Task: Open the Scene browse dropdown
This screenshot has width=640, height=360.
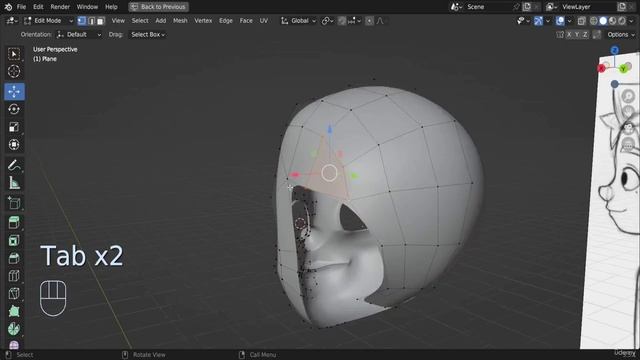Action: pos(456,7)
